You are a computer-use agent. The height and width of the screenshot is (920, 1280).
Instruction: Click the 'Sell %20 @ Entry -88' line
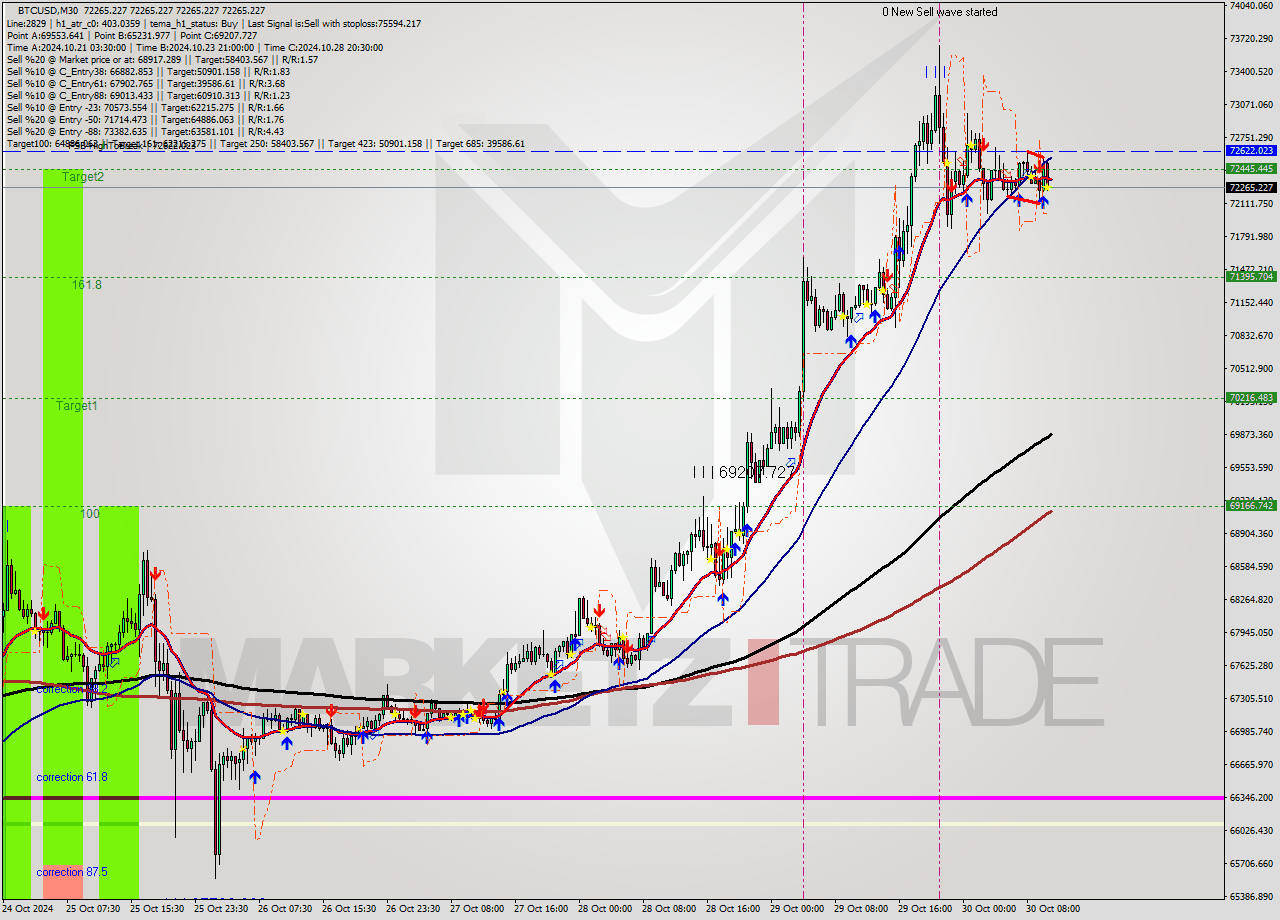click(145, 131)
